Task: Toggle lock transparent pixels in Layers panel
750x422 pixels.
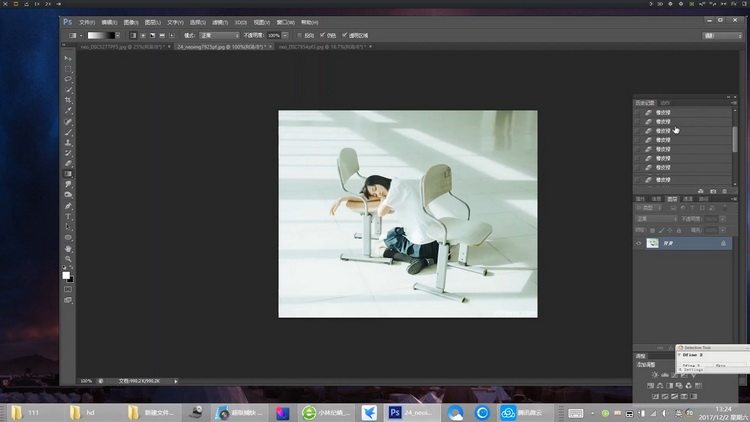Action: (652, 230)
